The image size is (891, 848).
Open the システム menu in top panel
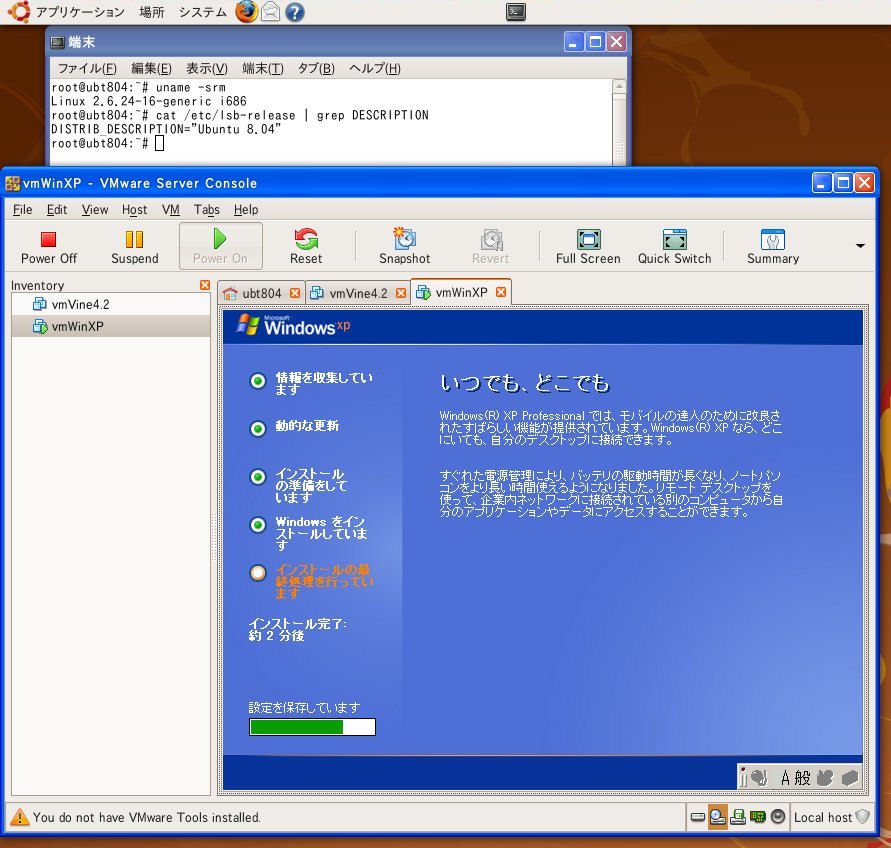[x=203, y=12]
